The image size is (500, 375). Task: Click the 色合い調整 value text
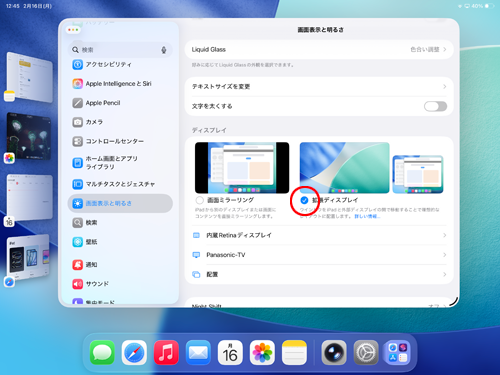point(425,49)
